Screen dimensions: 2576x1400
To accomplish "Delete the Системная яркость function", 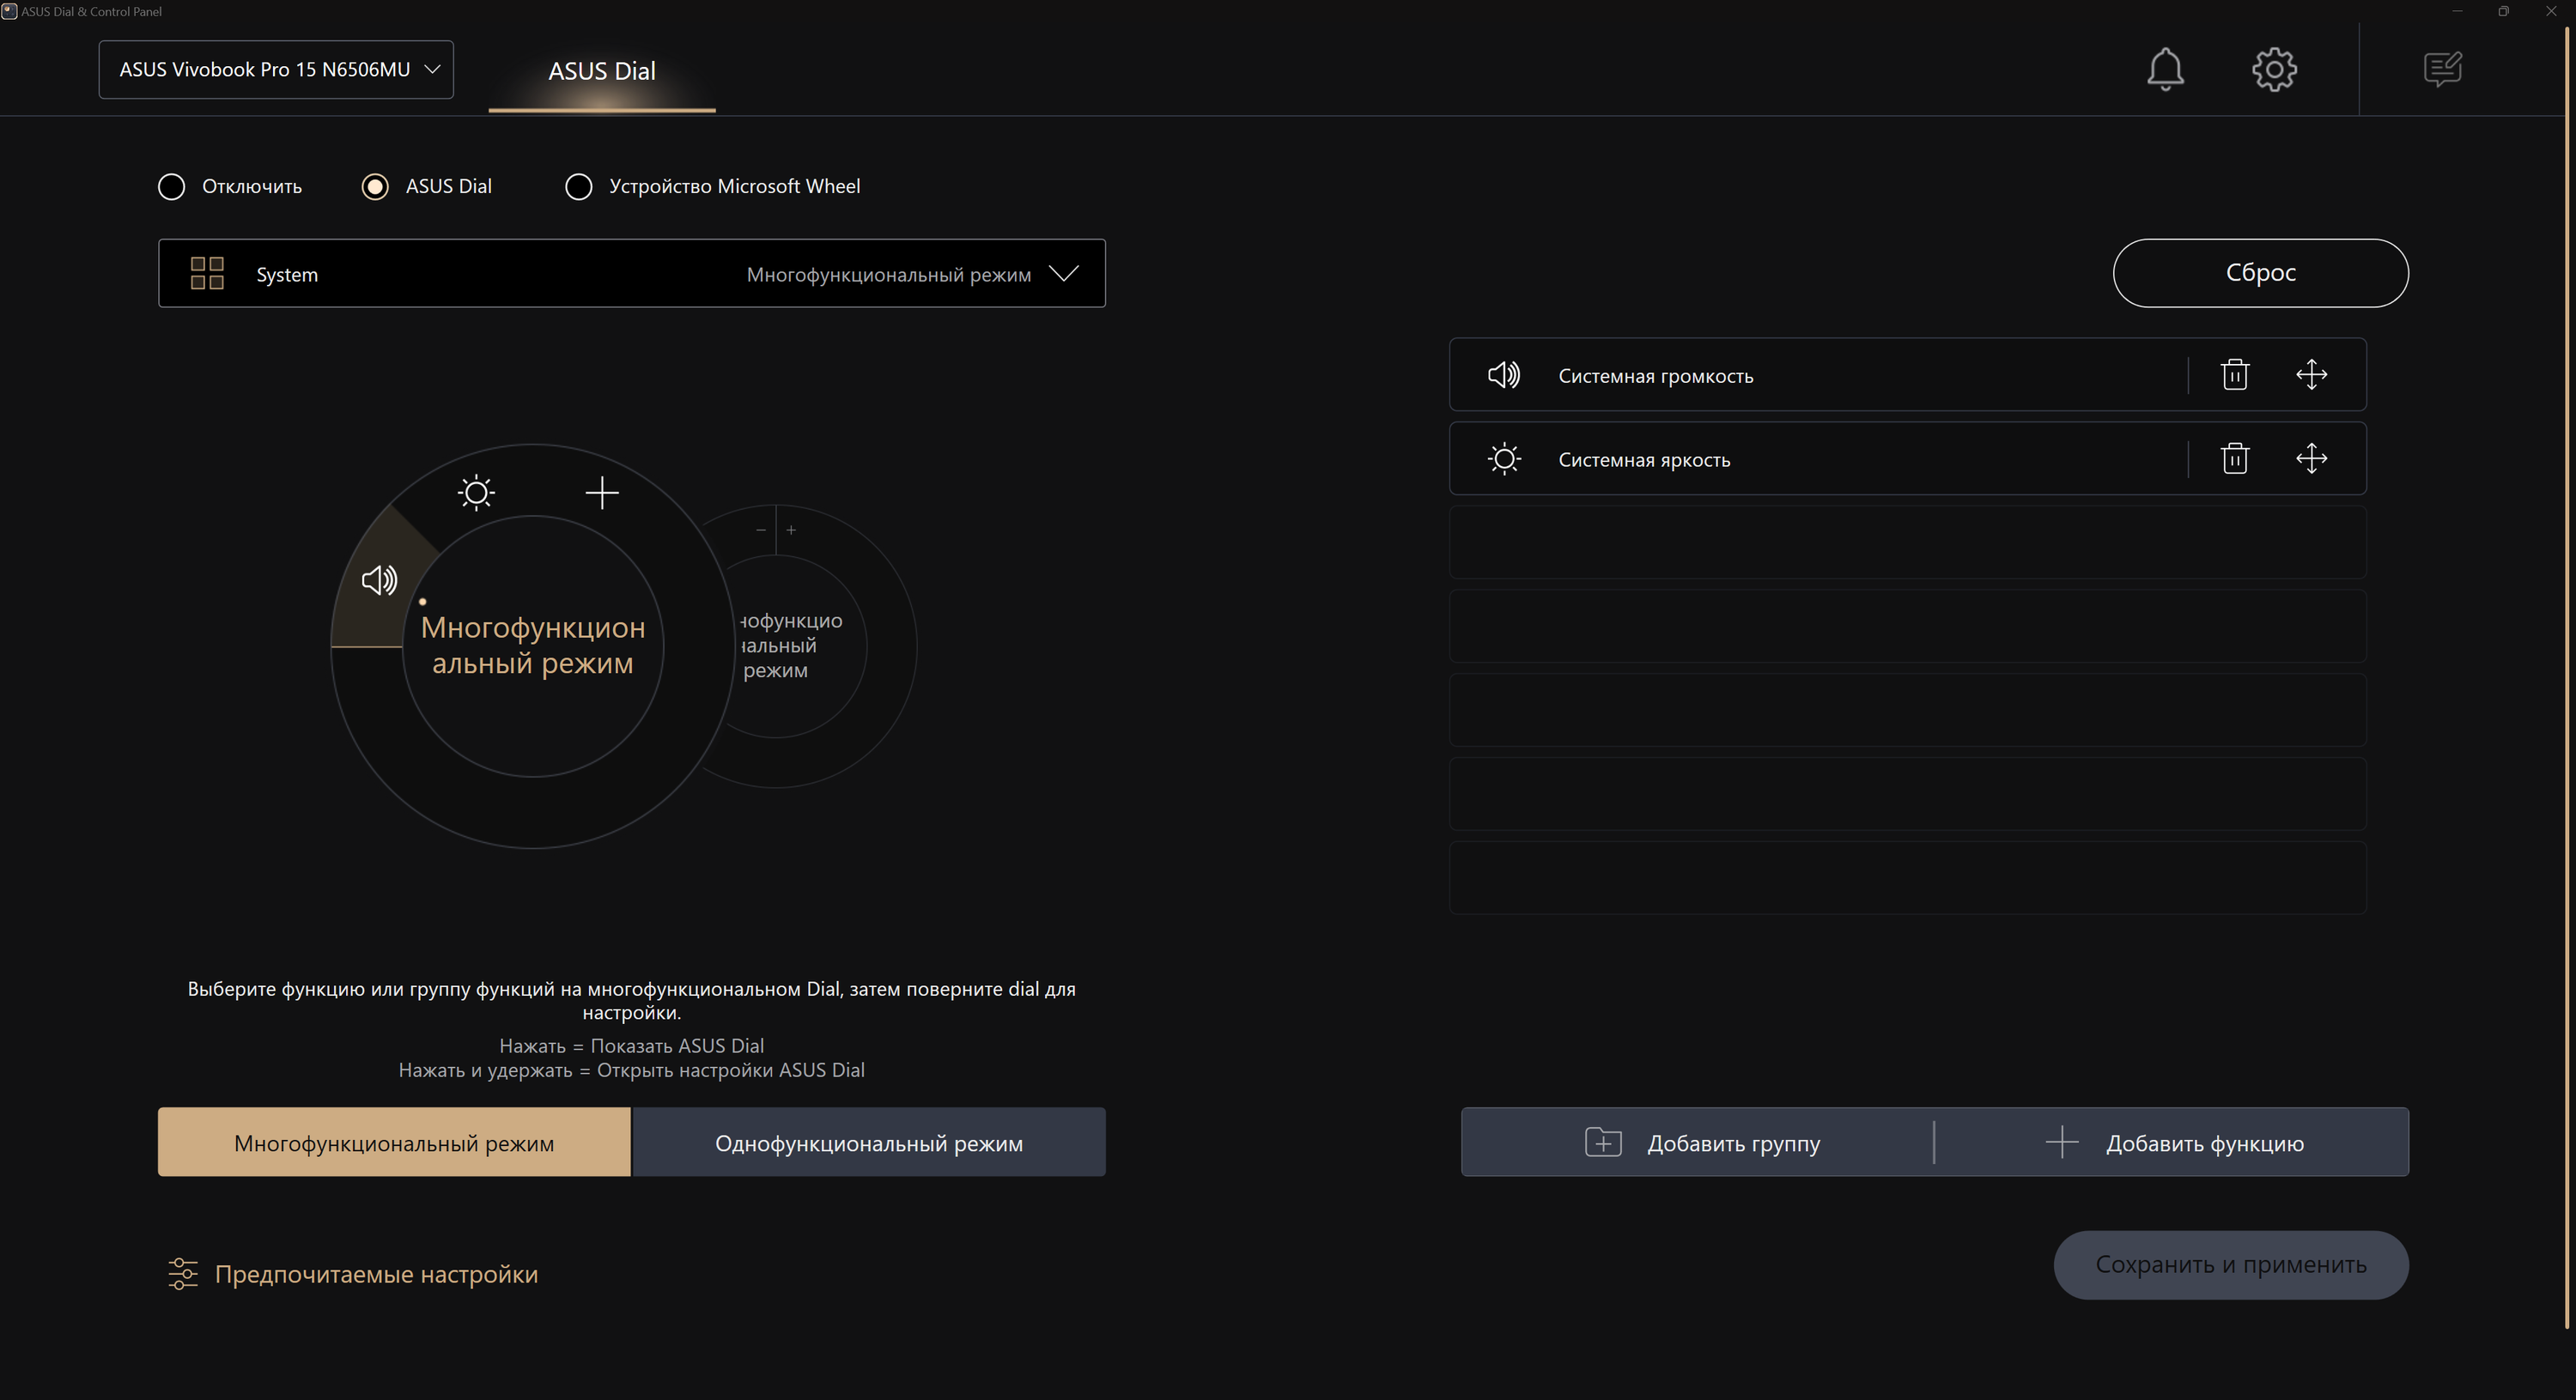I will coord(2235,459).
